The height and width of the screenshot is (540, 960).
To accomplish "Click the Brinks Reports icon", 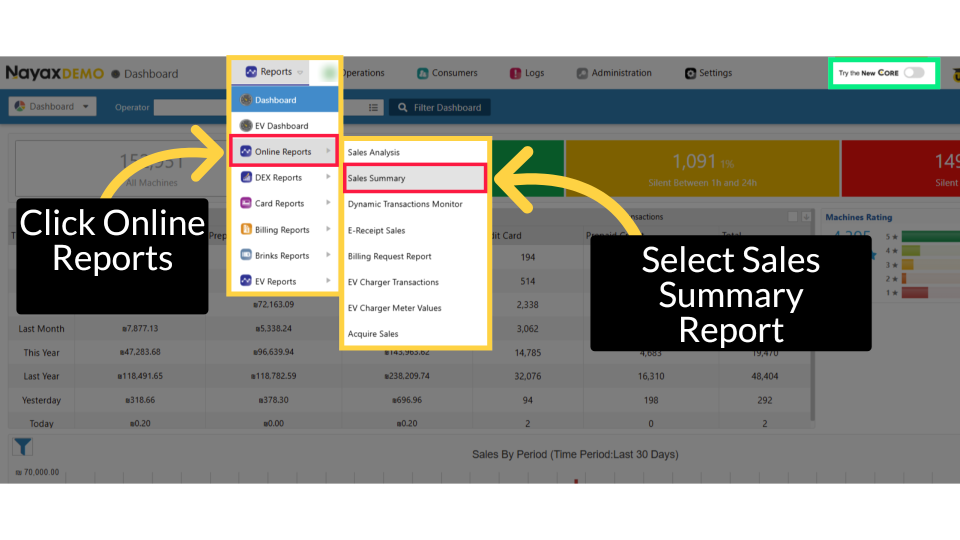I will pos(246,255).
